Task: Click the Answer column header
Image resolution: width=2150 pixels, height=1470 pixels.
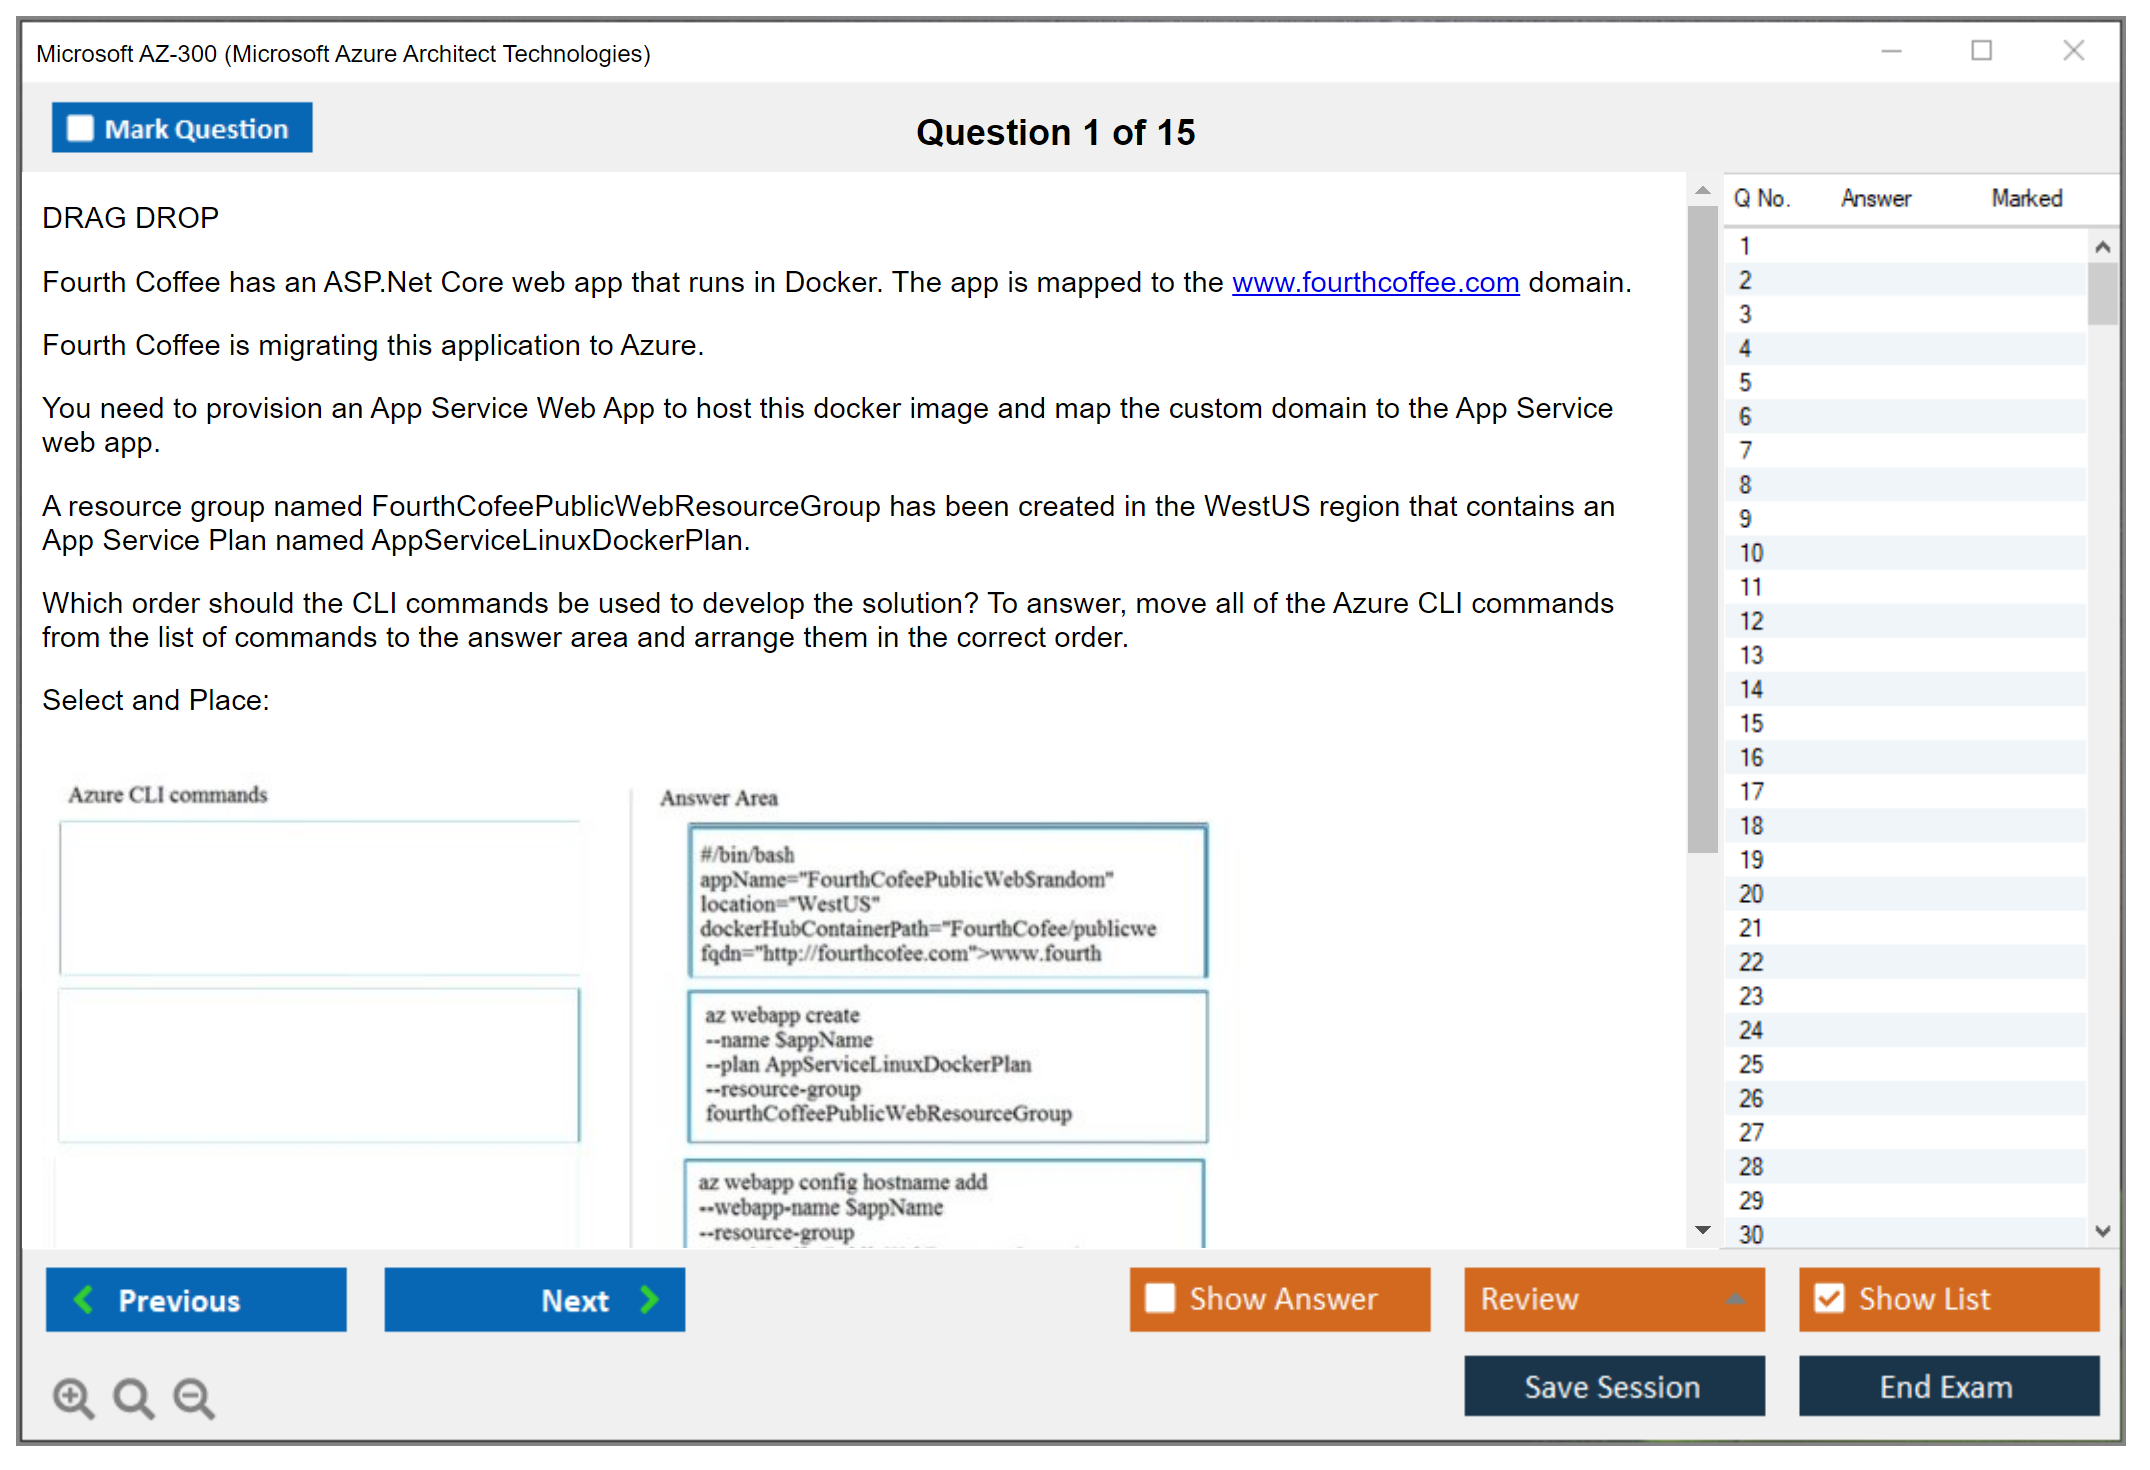Action: (x=1875, y=198)
